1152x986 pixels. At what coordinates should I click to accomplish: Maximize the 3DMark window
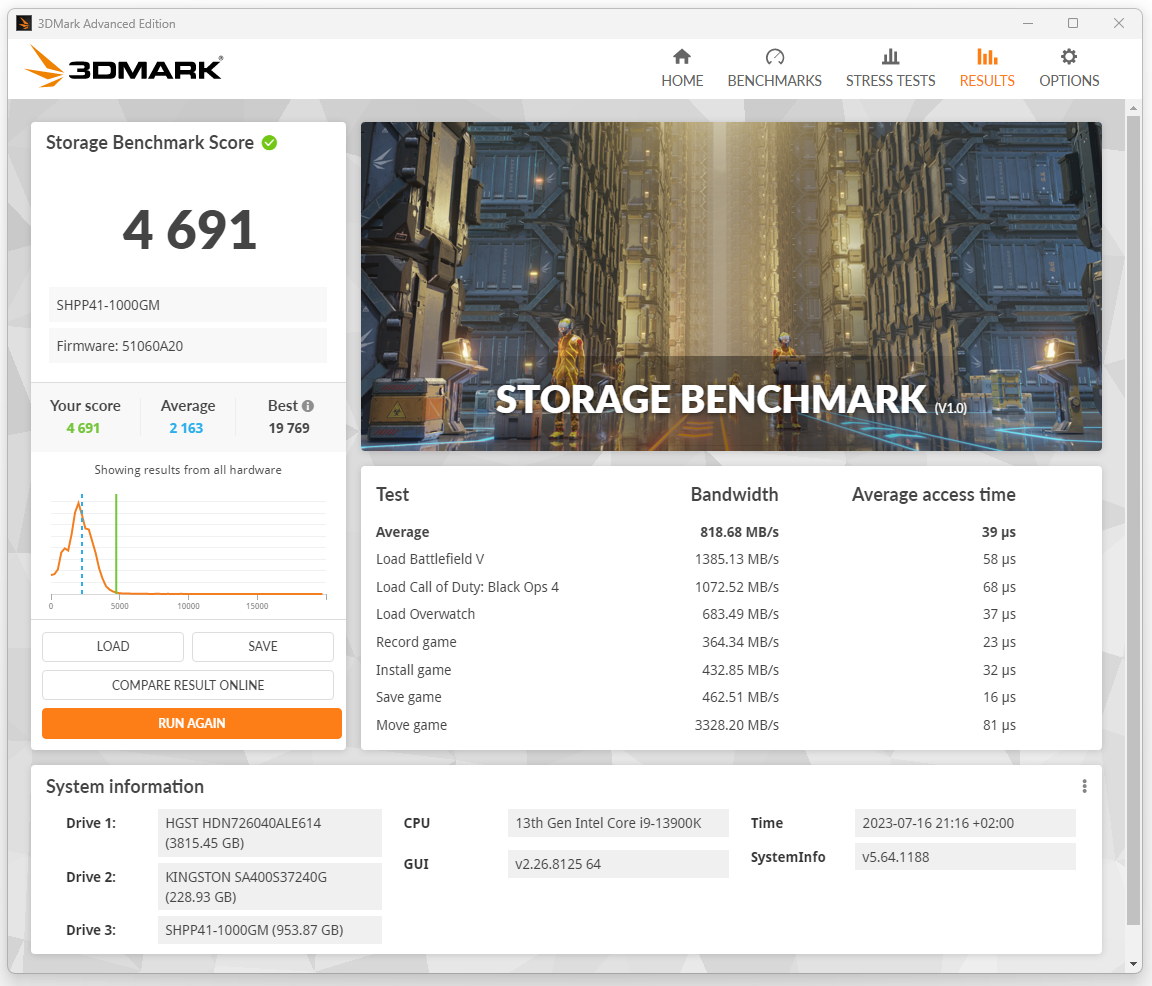coord(1073,24)
